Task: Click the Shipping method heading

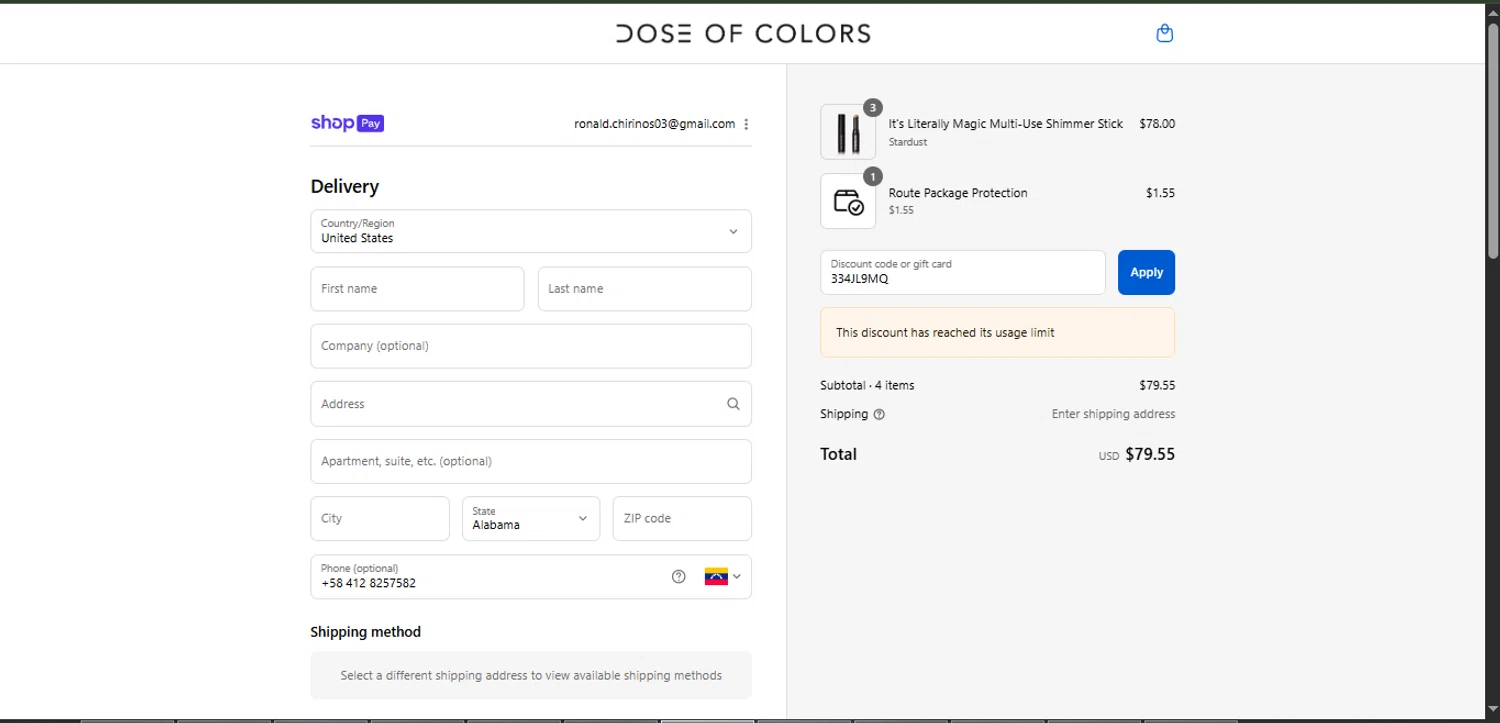Action: point(366,632)
